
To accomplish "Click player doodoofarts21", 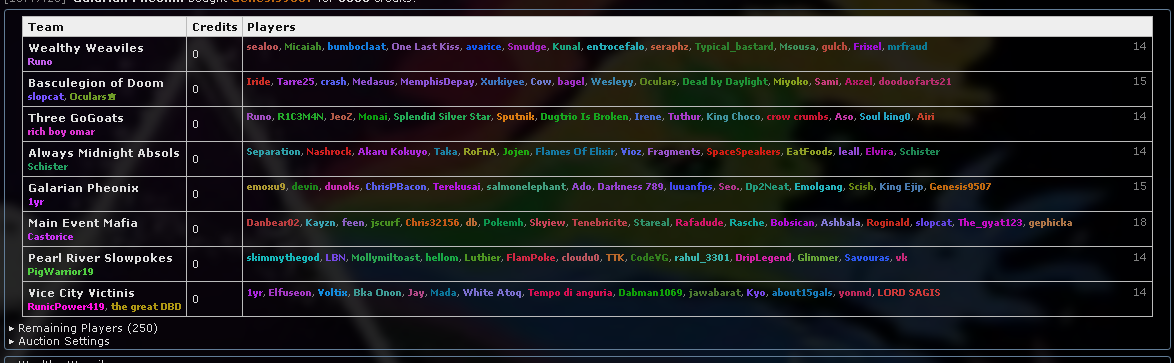I will [x=915, y=82].
